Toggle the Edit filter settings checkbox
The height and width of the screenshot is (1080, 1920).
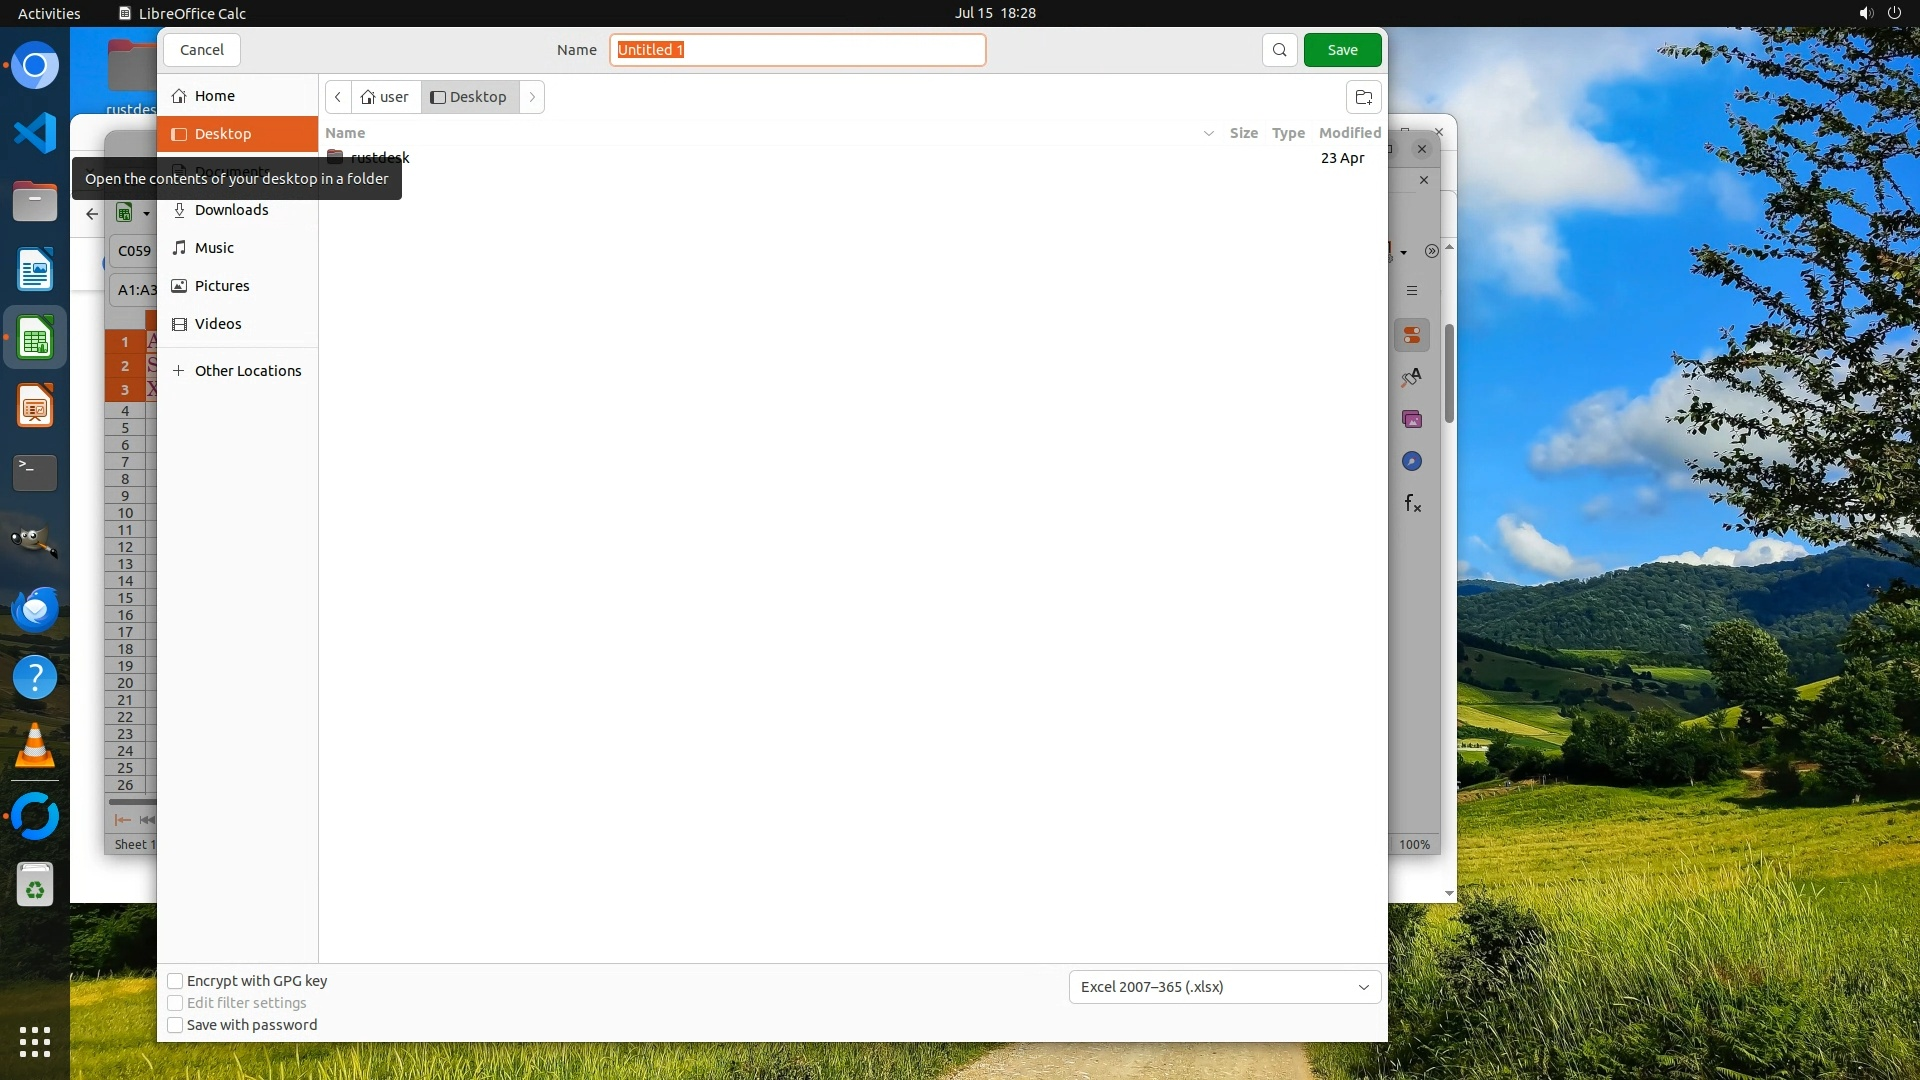(175, 1003)
